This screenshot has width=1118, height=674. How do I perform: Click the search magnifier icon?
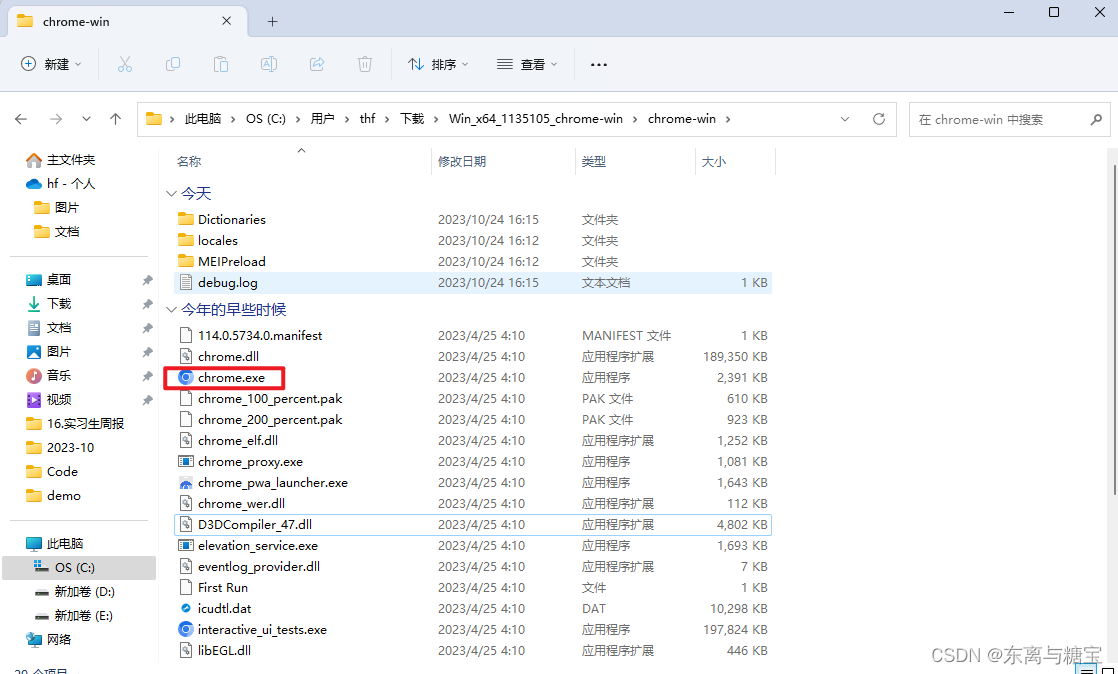pos(1097,119)
